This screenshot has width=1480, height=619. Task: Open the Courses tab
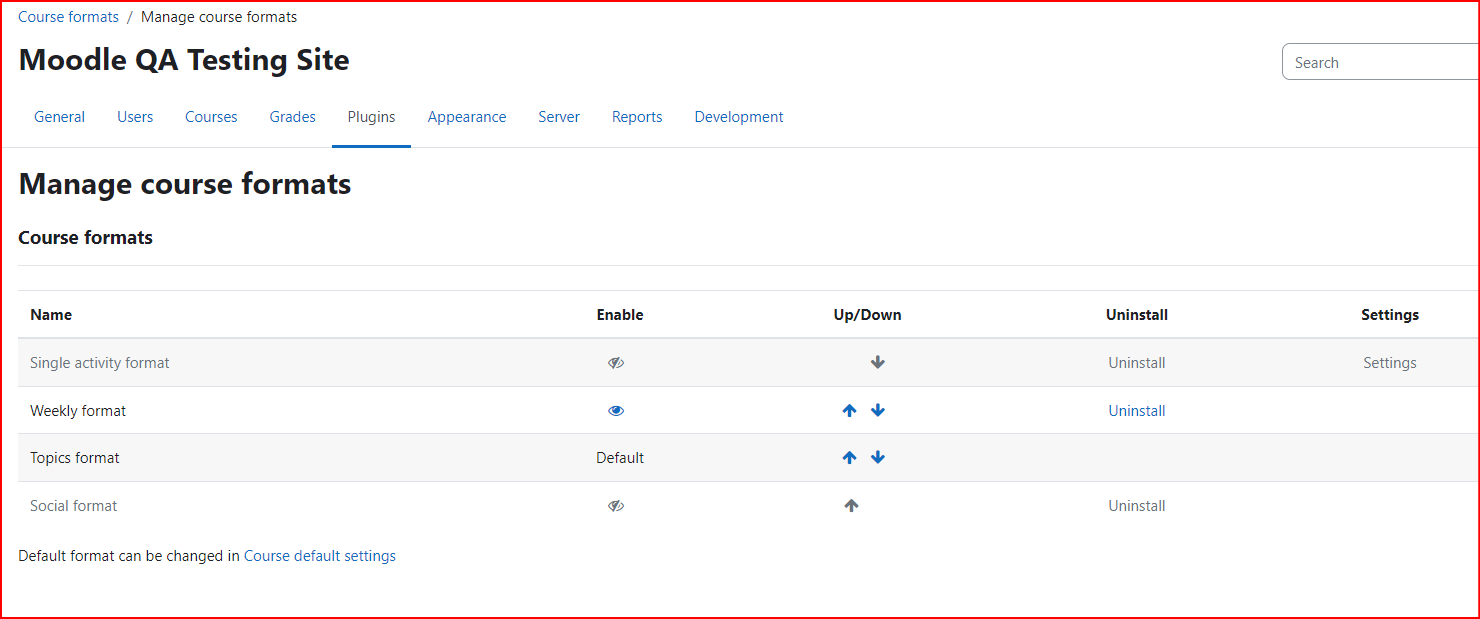point(211,117)
